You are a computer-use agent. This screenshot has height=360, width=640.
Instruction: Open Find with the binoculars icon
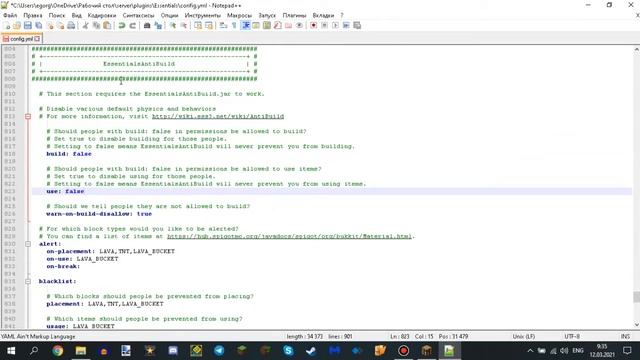point(147,26)
